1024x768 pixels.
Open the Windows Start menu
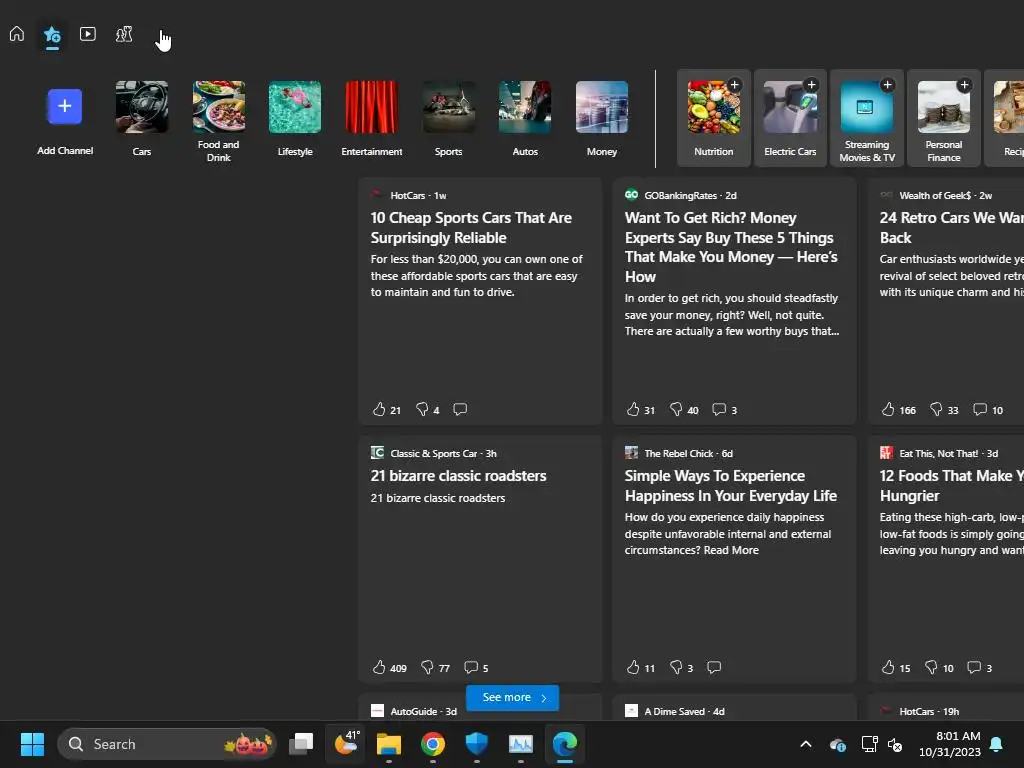(32, 744)
